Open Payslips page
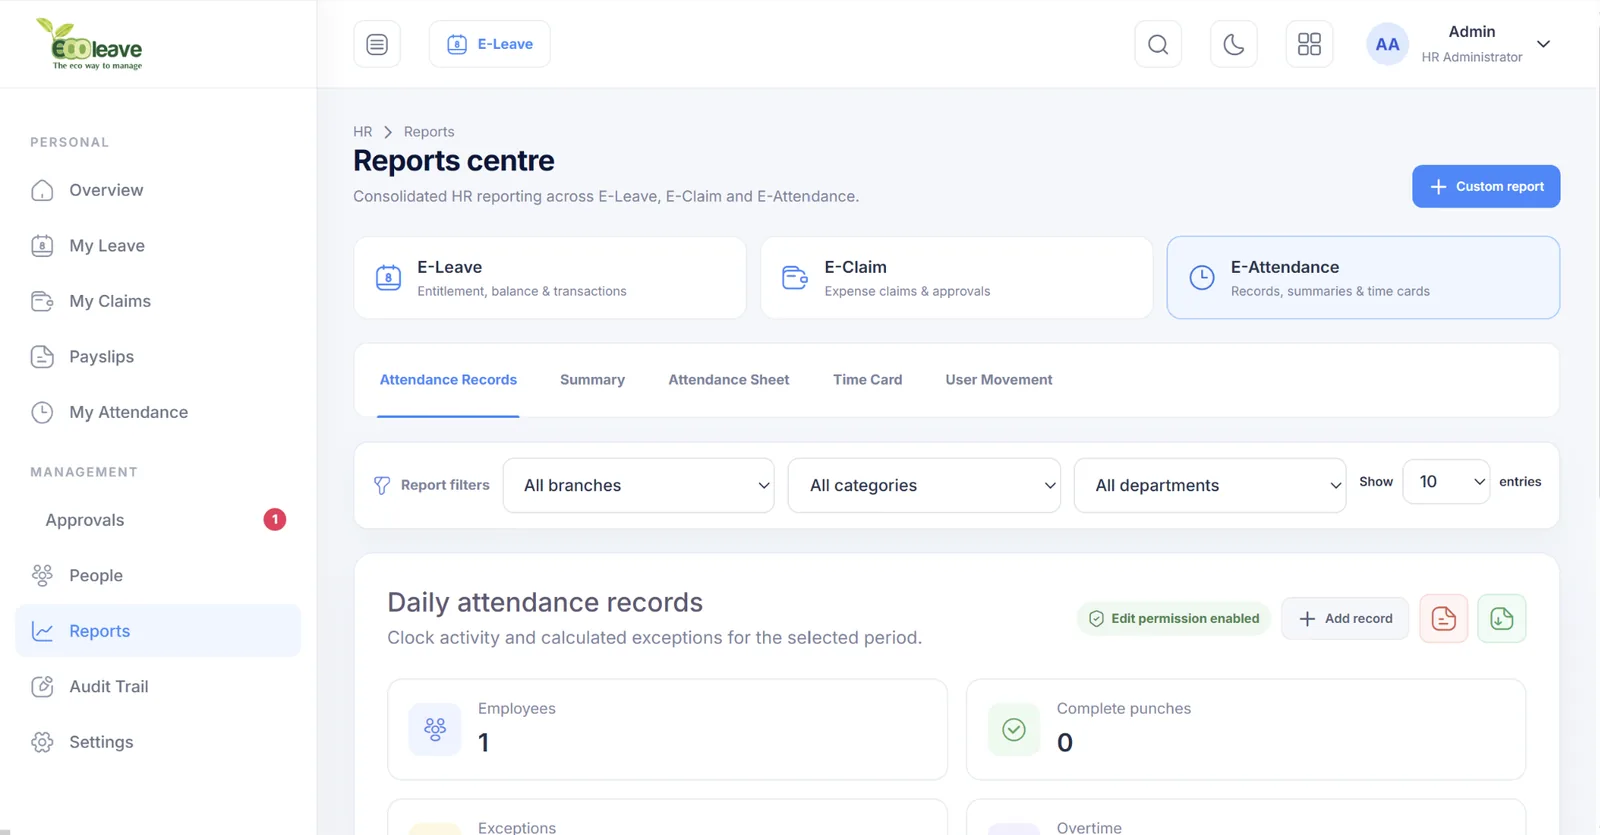The image size is (1600, 835). click(x=101, y=357)
